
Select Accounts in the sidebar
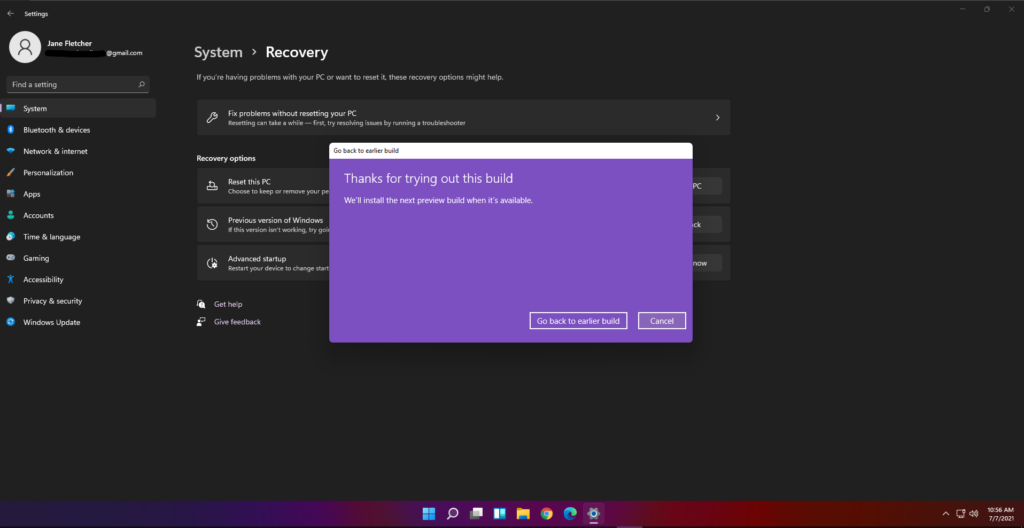tap(38, 215)
